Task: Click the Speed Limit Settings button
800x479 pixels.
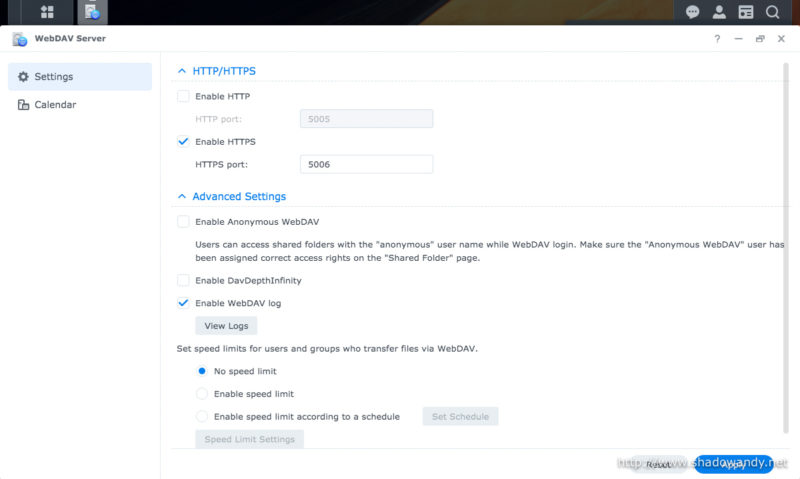Action: 249,439
